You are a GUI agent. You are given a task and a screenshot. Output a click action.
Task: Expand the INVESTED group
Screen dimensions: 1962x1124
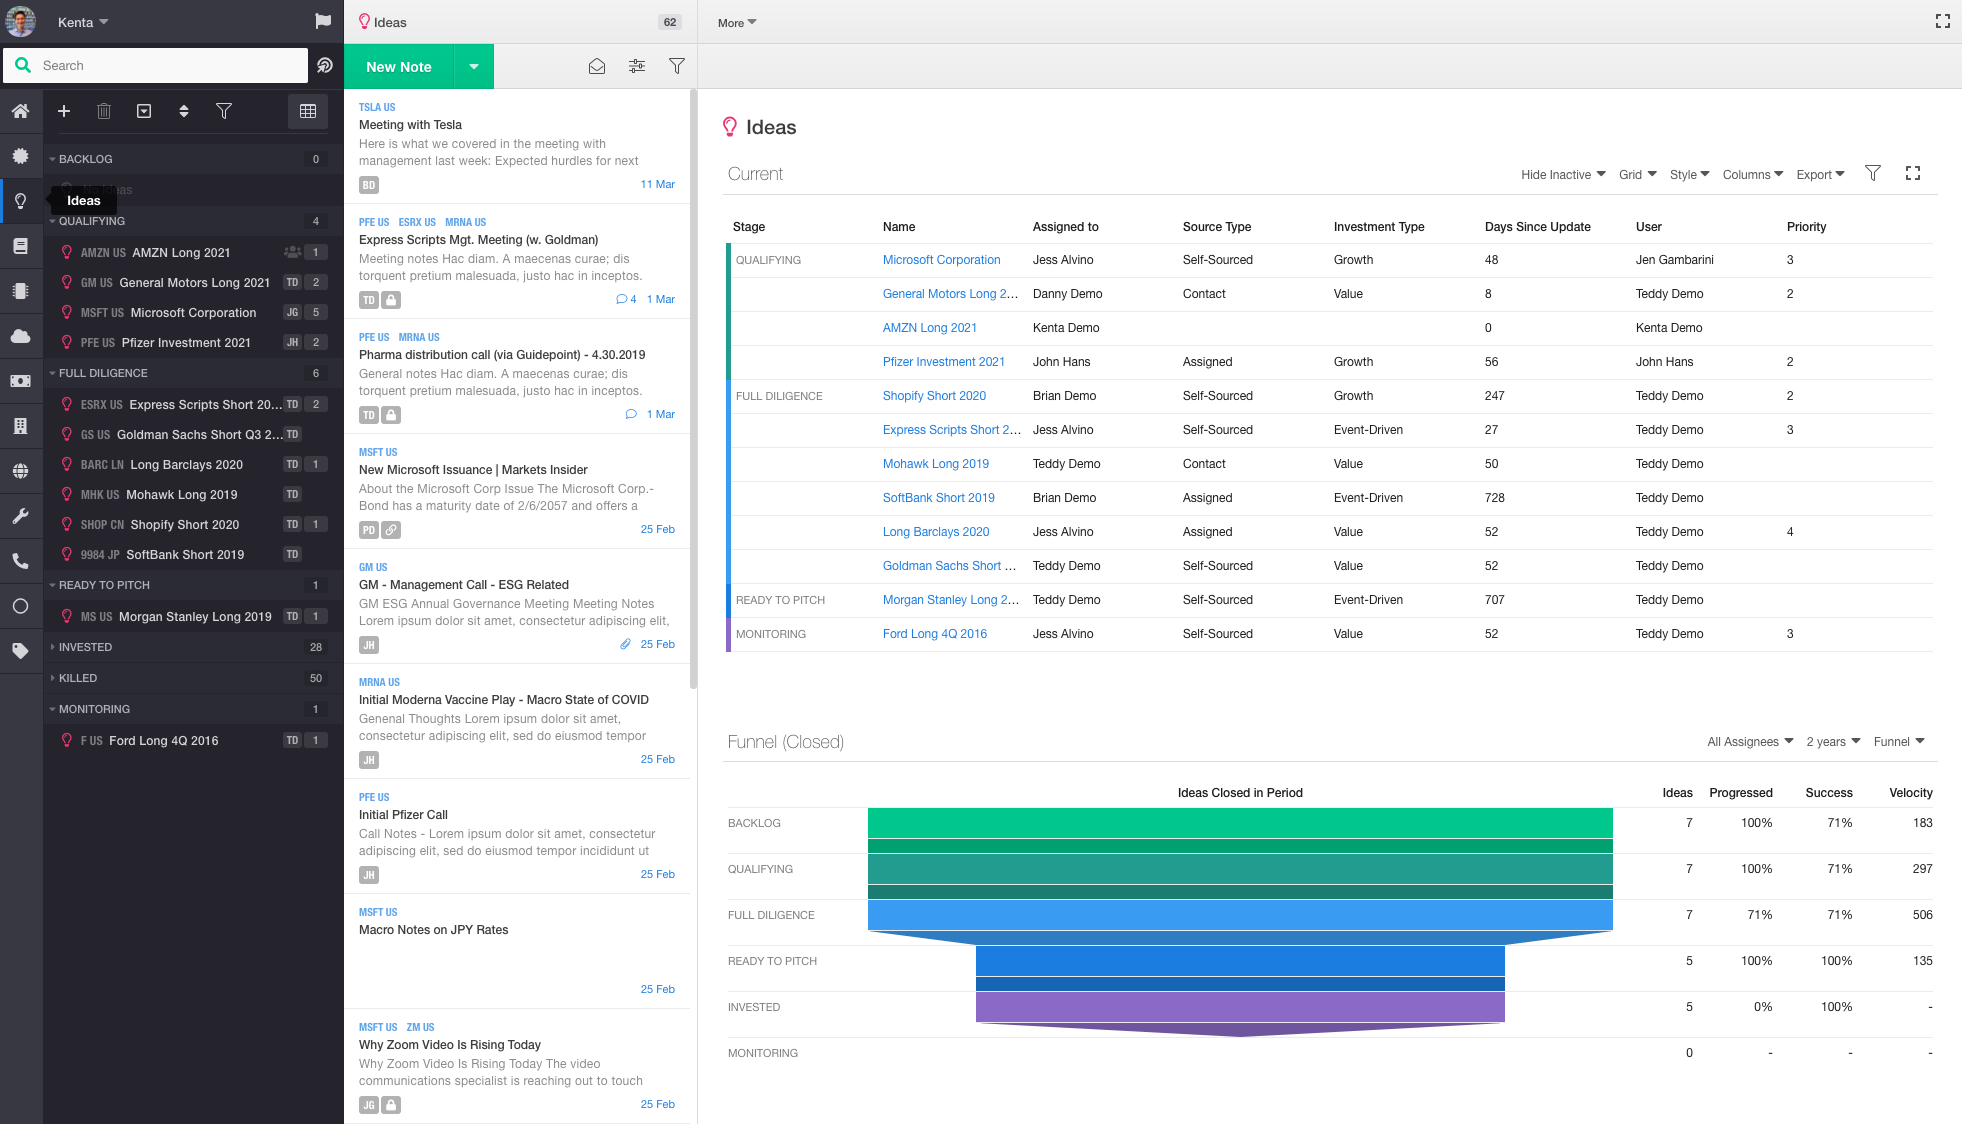tap(52, 647)
